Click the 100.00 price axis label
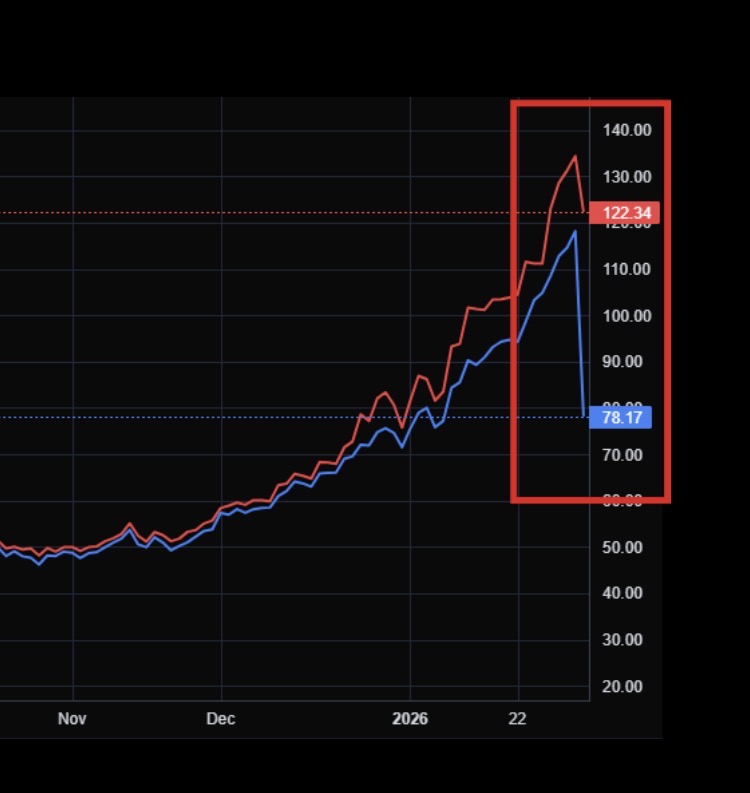Viewport: 750px width, 793px height. click(627, 316)
